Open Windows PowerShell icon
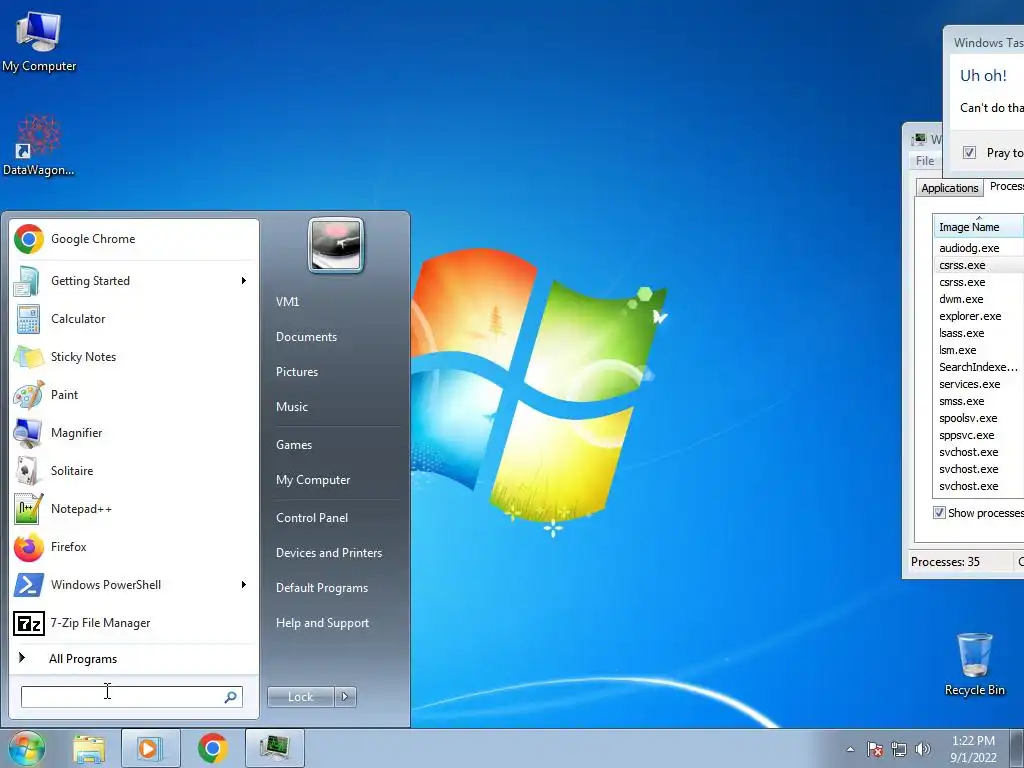This screenshot has height=768, width=1024. (28, 585)
